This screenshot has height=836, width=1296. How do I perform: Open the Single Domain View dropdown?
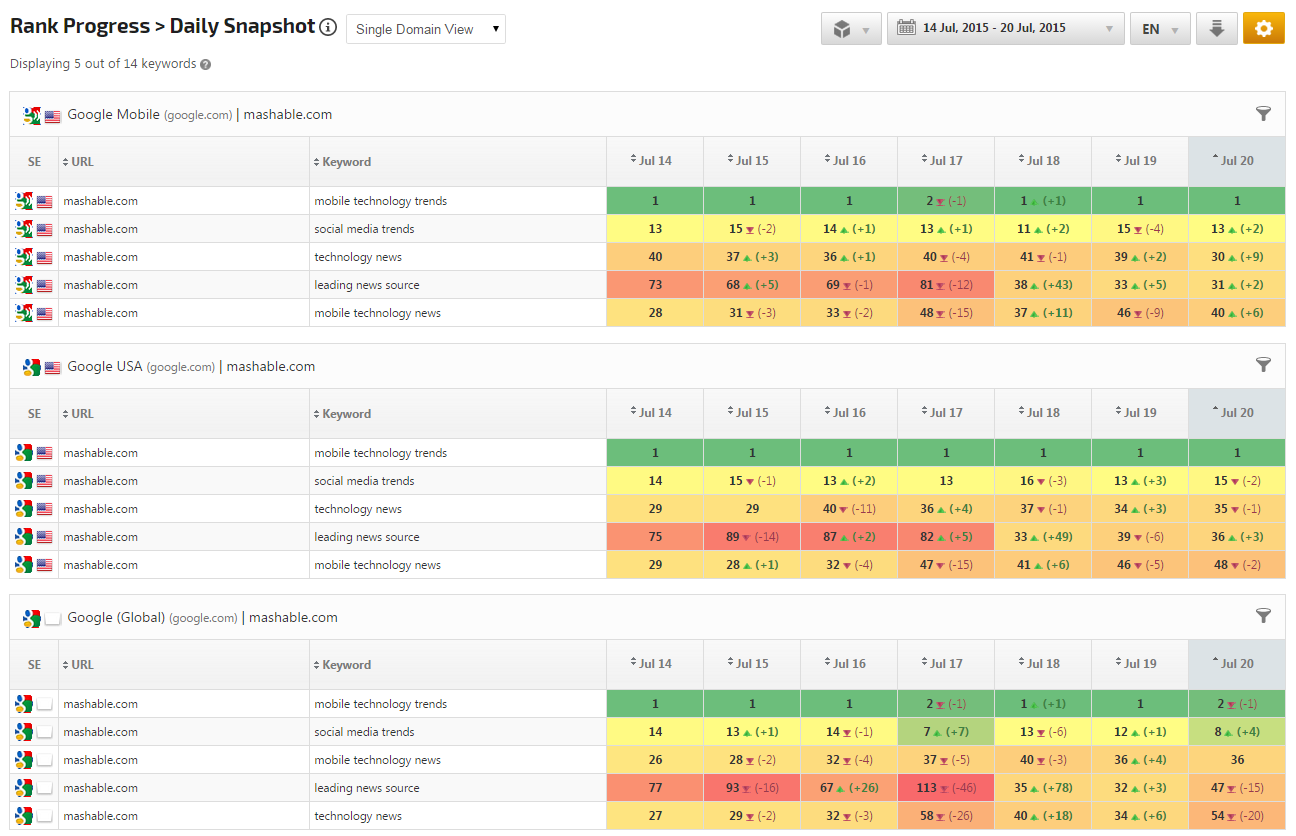click(x=425, y=29)
